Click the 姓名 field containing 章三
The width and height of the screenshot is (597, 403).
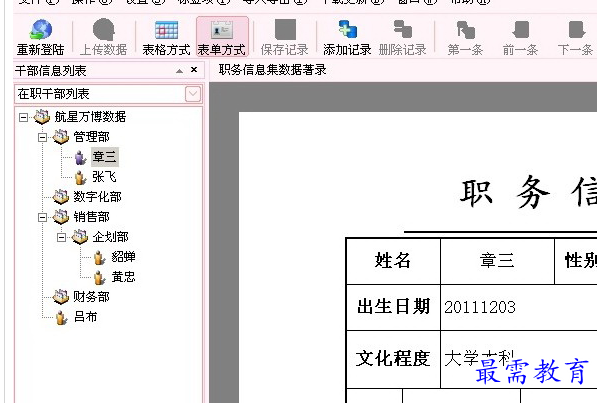pos(497,261)
